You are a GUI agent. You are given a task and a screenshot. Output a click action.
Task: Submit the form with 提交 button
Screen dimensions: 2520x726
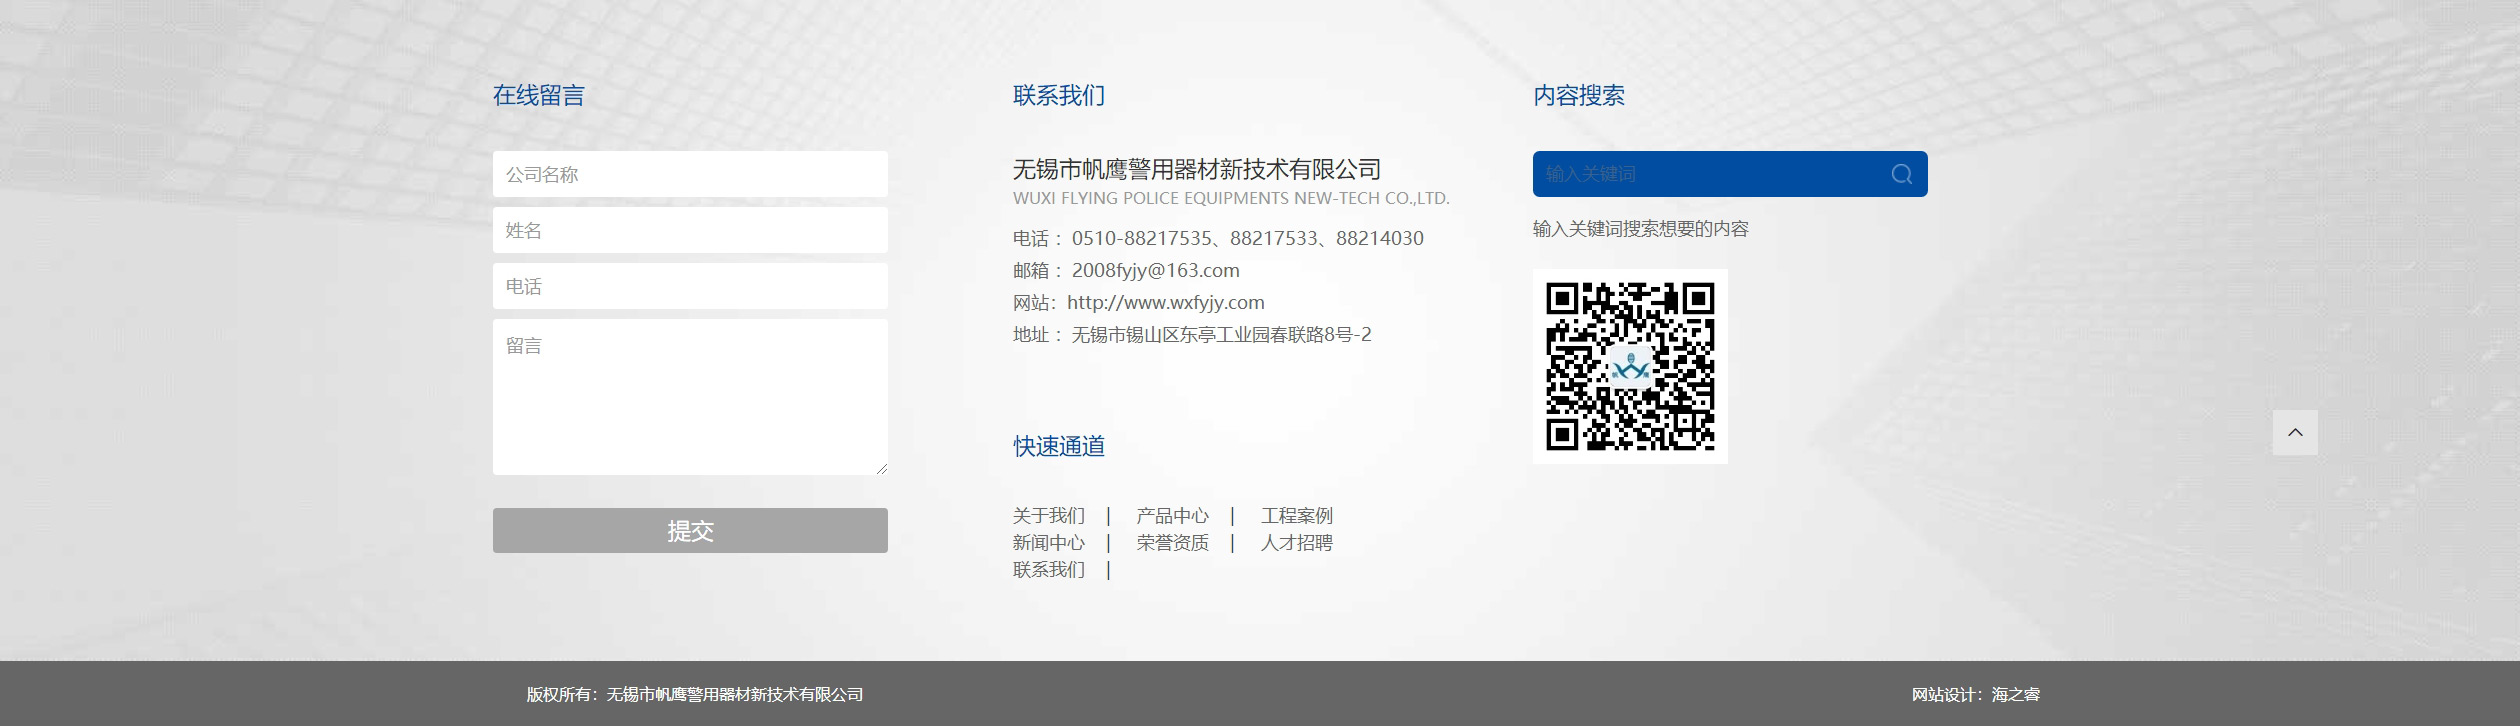click(x=690, y=530)
